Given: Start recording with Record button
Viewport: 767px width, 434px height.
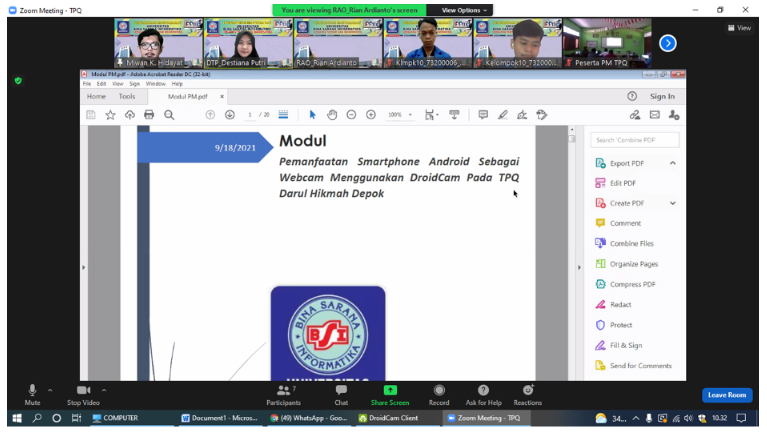Looking at the screenshot, I should pos(439,395).
